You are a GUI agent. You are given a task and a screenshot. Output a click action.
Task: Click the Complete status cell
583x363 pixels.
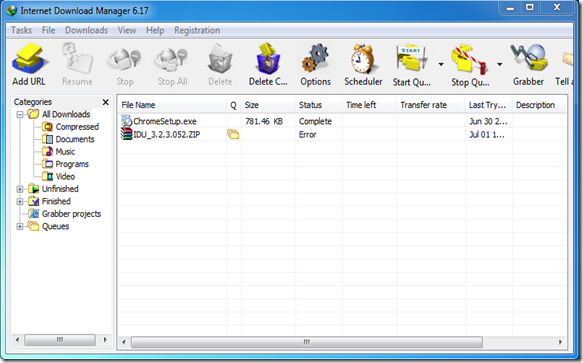315,121
